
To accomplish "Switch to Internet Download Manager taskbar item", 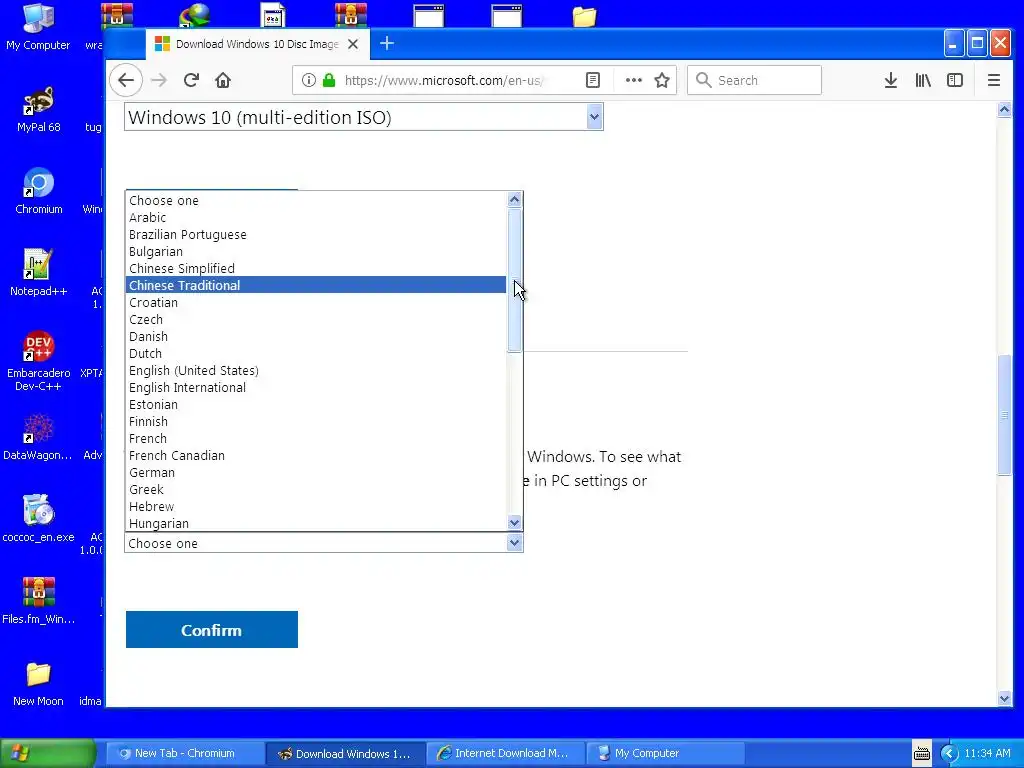I will pyautogui.click(x=505, y=753).
